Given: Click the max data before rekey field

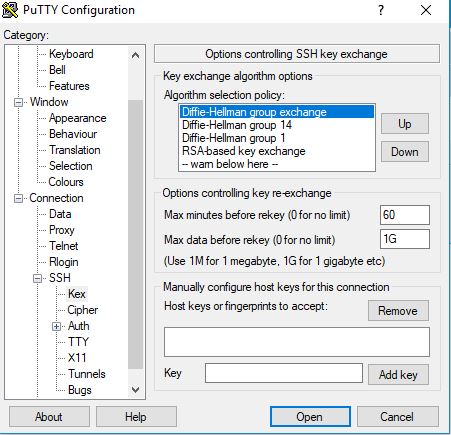Looking at the screenshot, I should 405,239.
